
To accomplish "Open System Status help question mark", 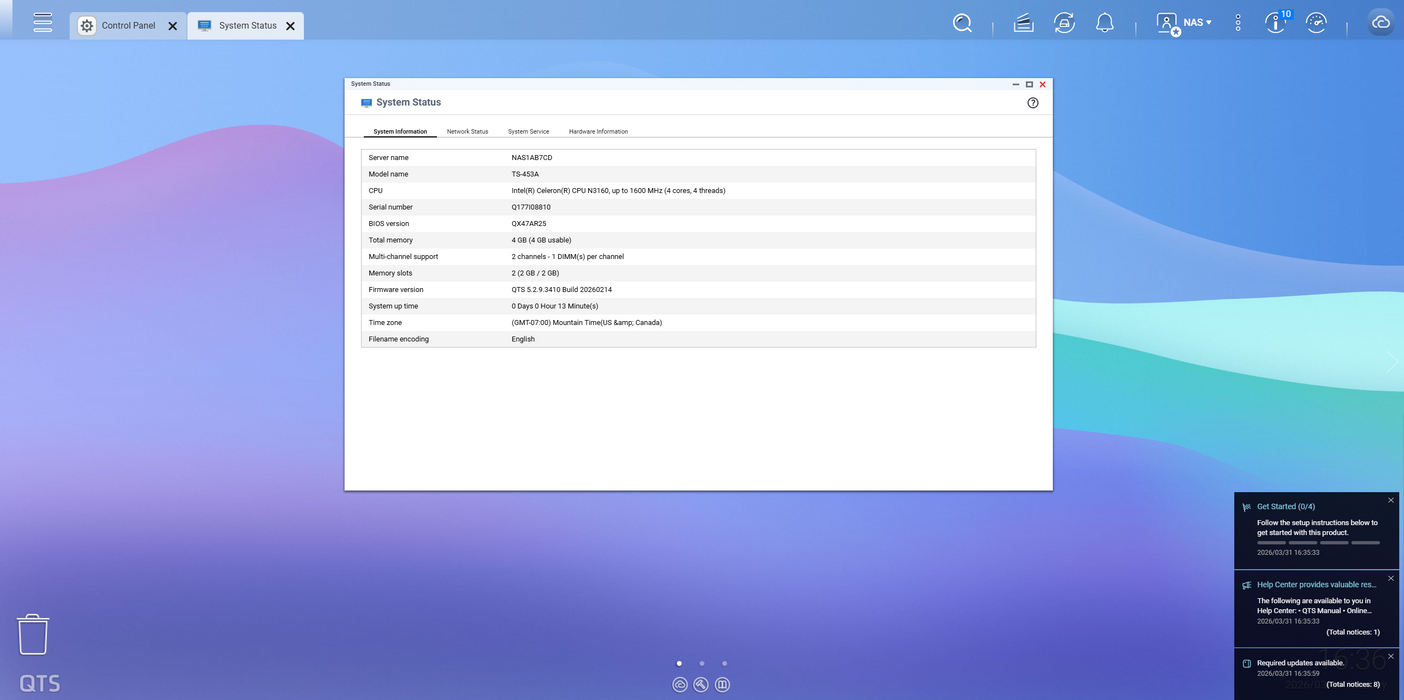I will (x=1033, y=103).
